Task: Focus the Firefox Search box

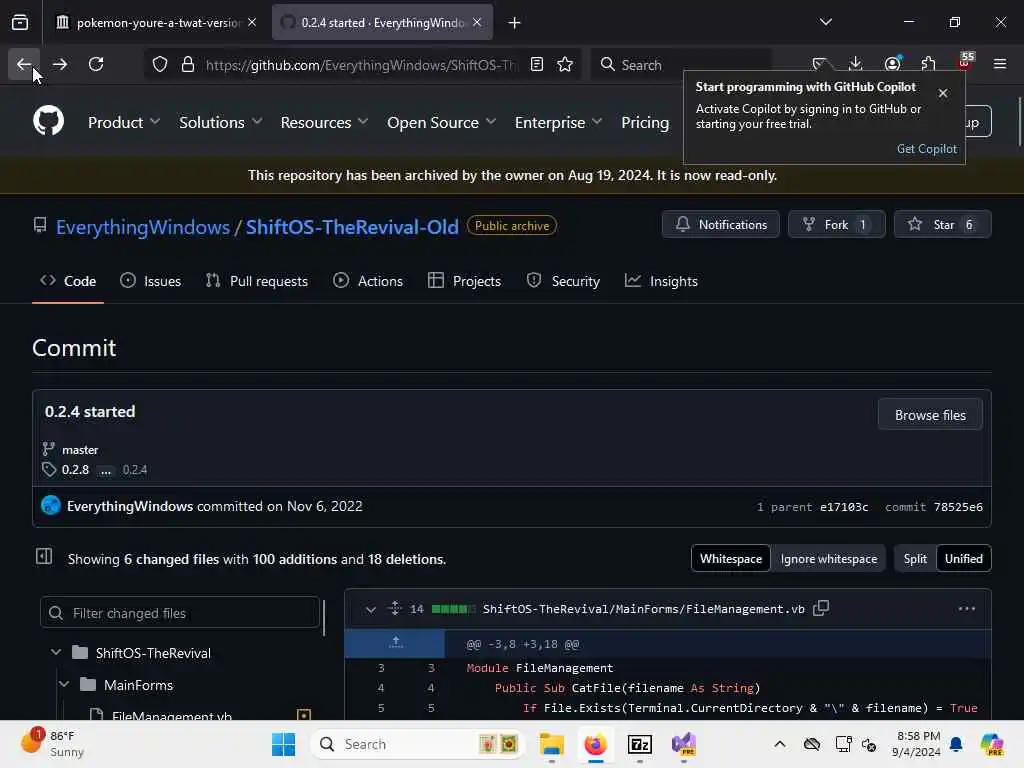Action: [x=681, y=65]
